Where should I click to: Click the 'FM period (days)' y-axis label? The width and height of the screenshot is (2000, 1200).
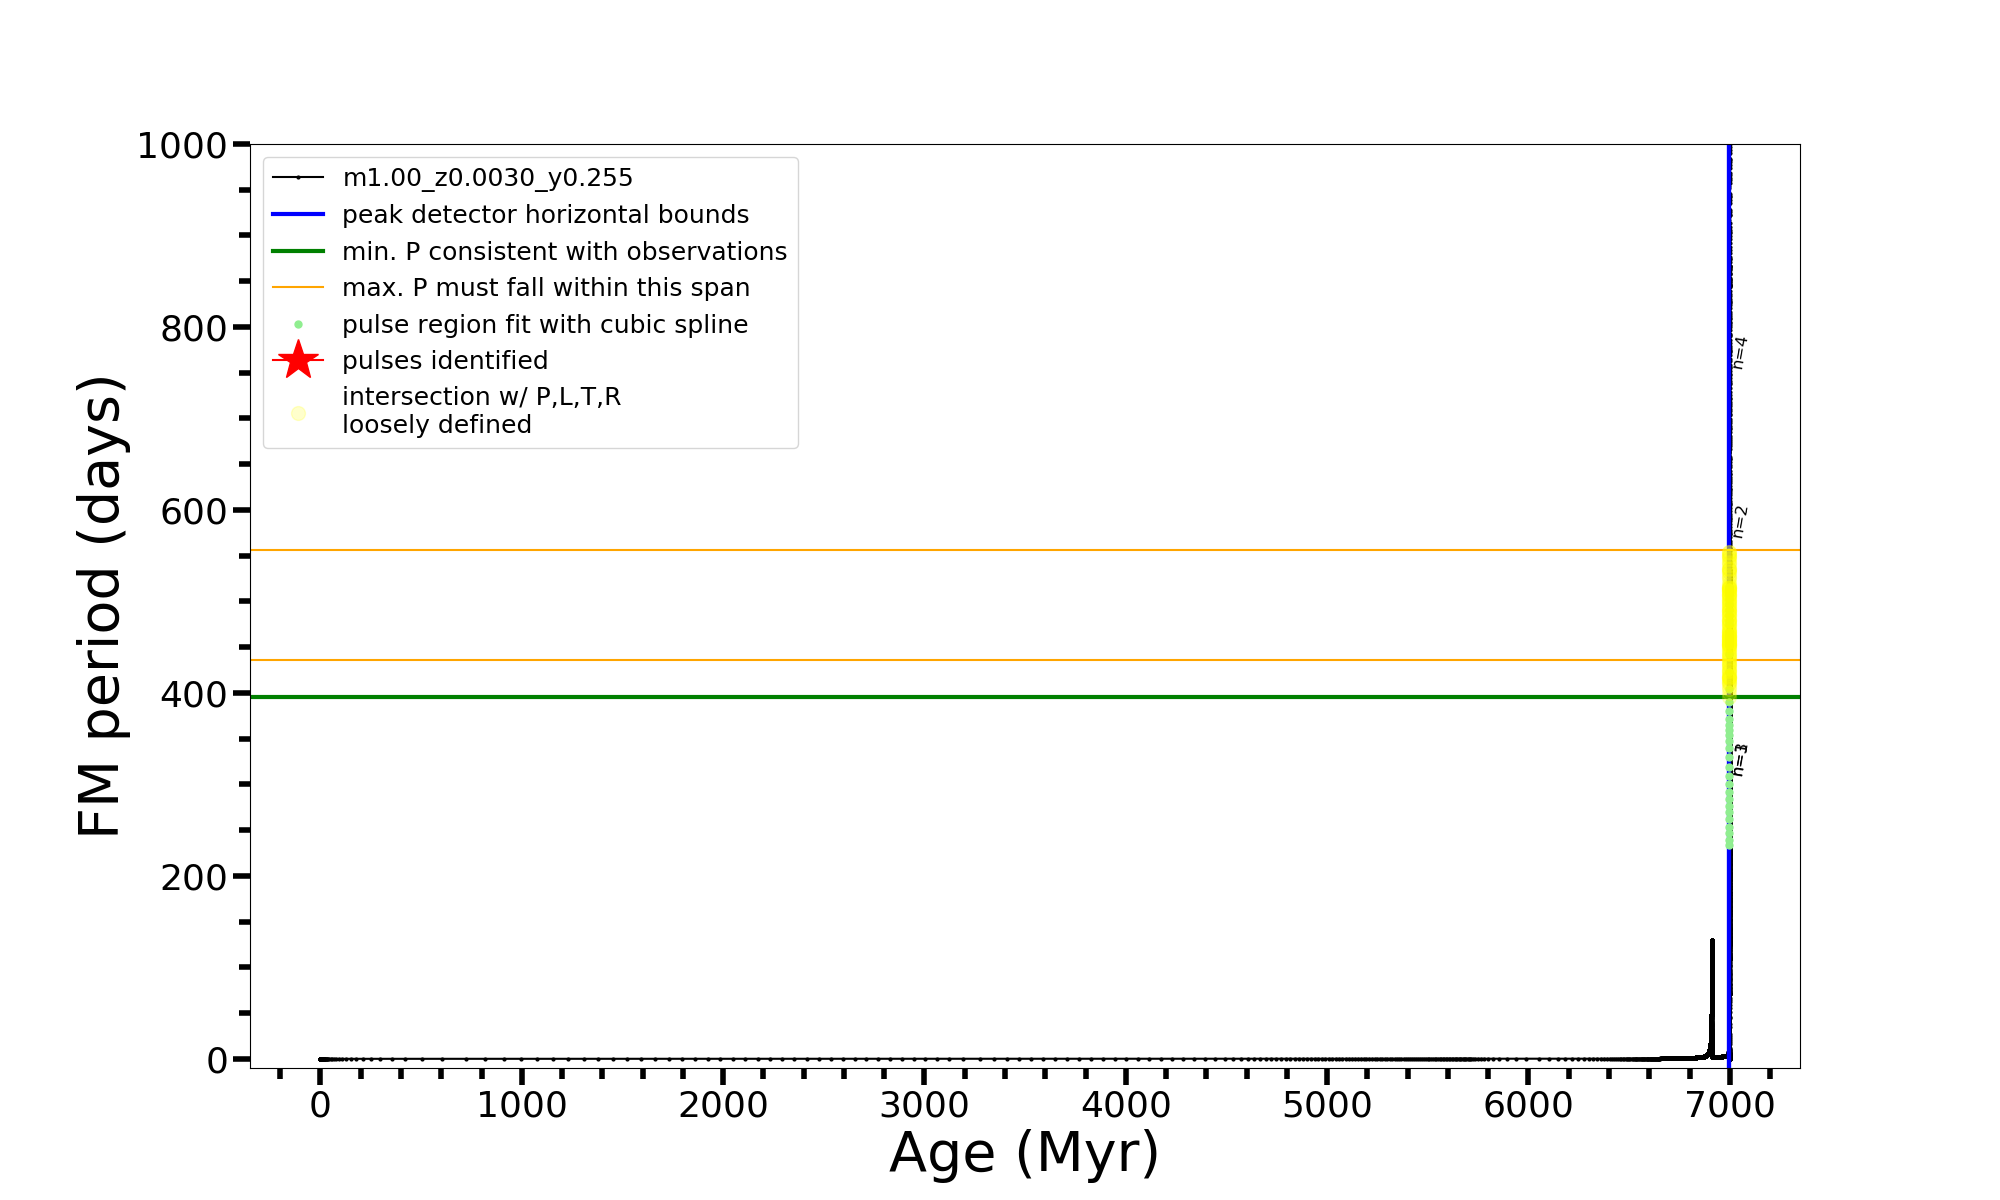coord(100,606)
